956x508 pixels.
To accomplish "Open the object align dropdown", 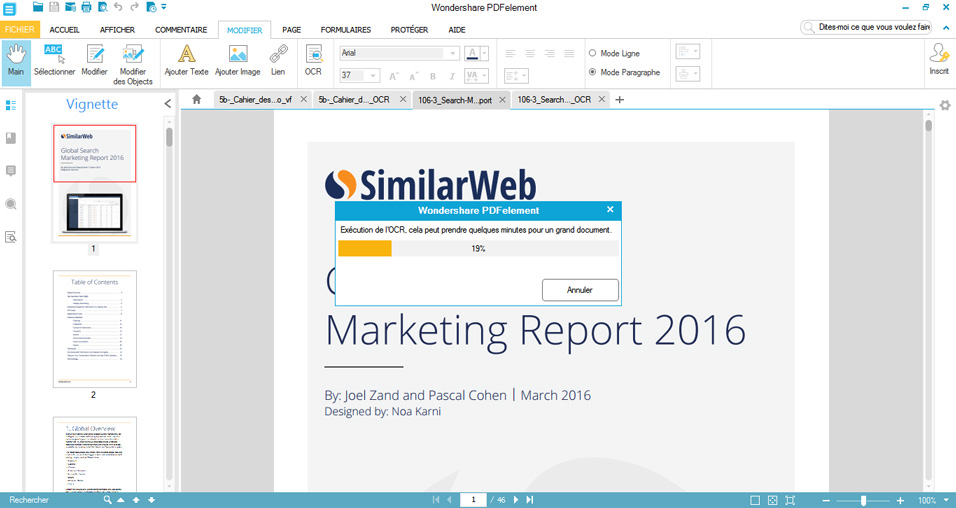I will (688, 52).
